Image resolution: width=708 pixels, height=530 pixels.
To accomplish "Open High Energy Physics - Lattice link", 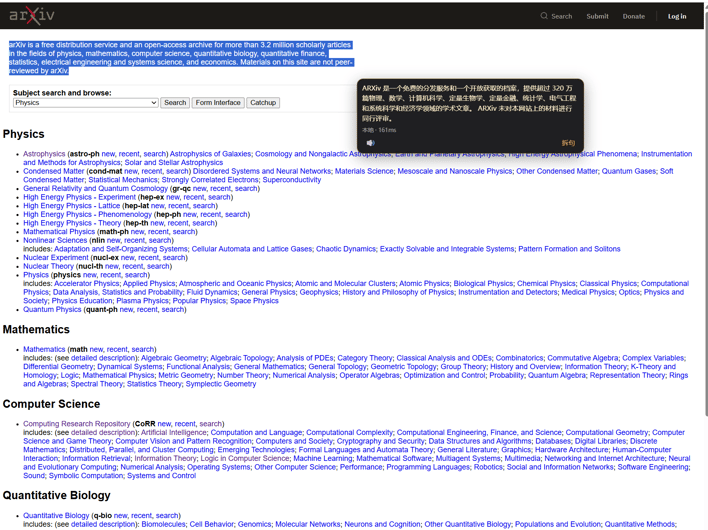I will (x=72, y=205).
